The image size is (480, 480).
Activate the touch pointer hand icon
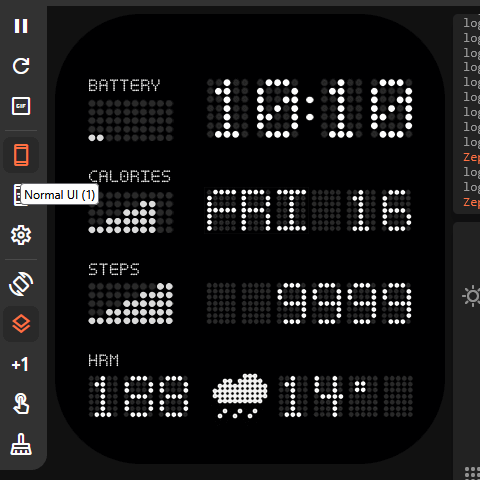point(21,404)
